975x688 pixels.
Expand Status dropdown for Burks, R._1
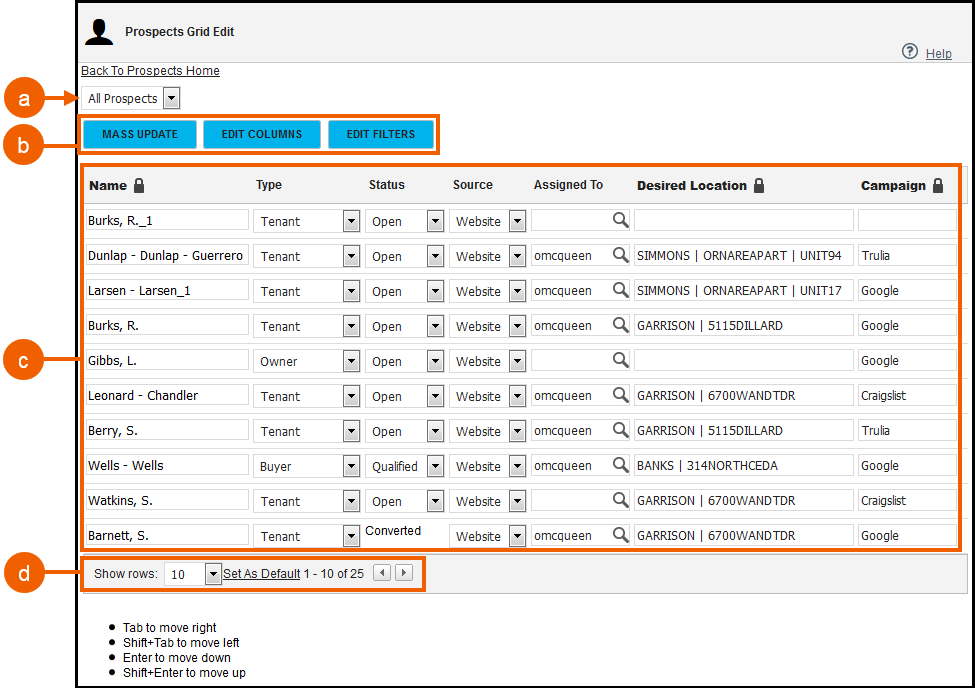(435, 221)
